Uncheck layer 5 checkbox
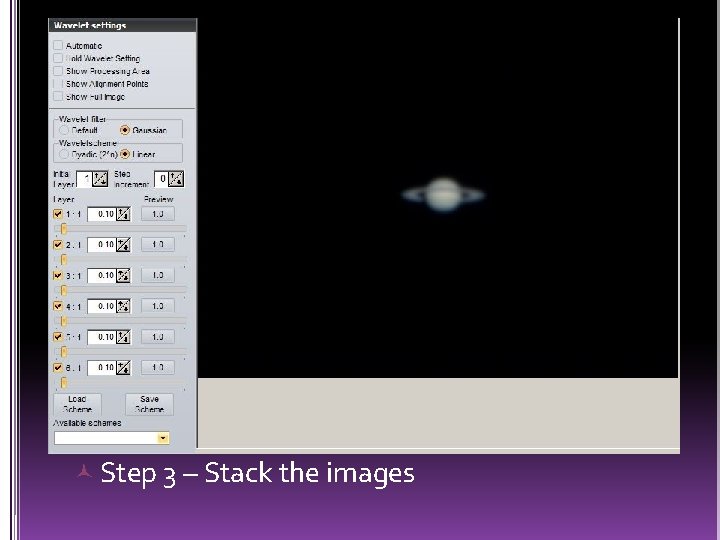This screenshot has height=540, width=720. 58,337
